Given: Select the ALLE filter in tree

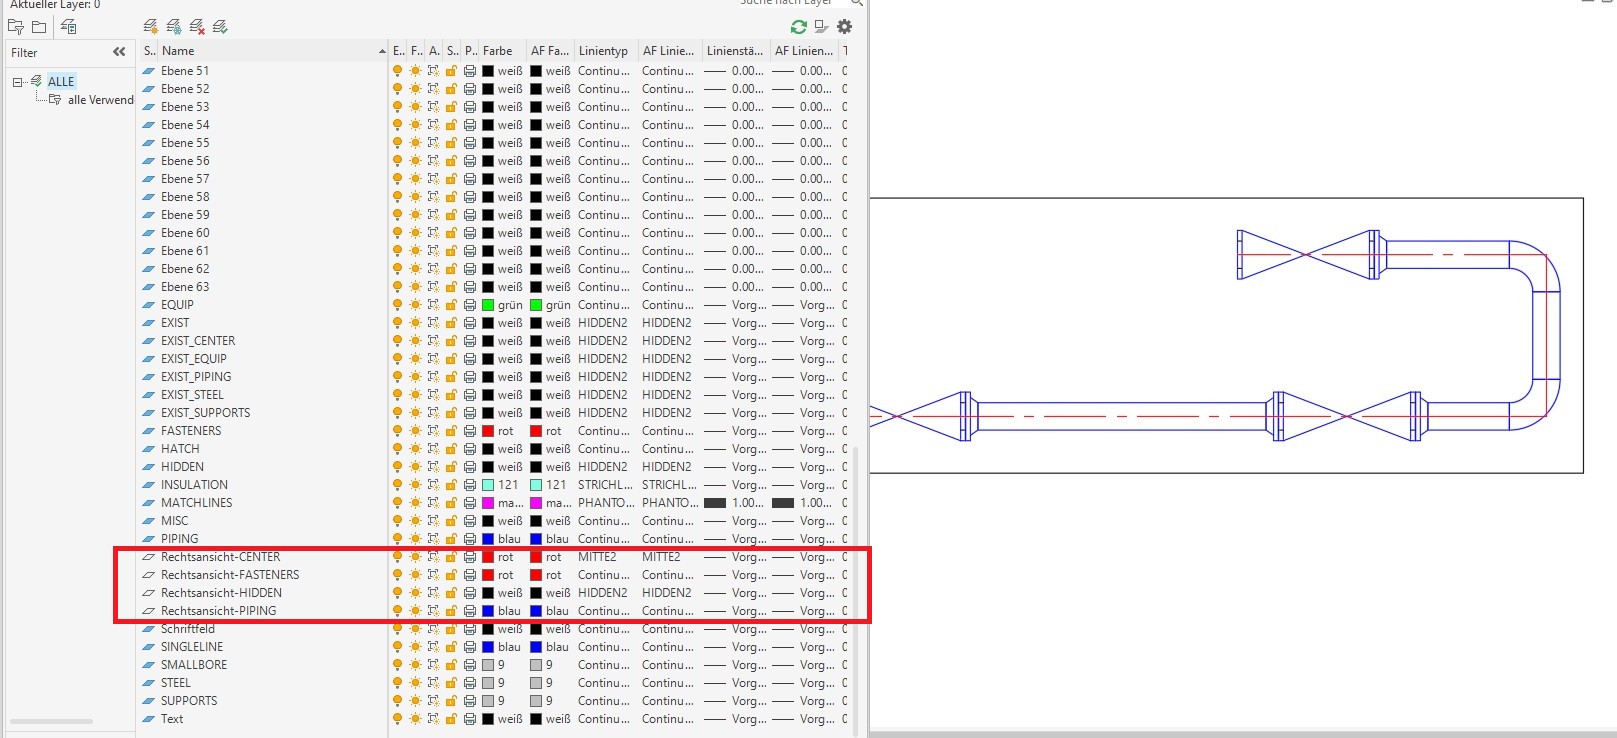Looking at the screenshot, I should pyautogui.click(x=61, y=82).
